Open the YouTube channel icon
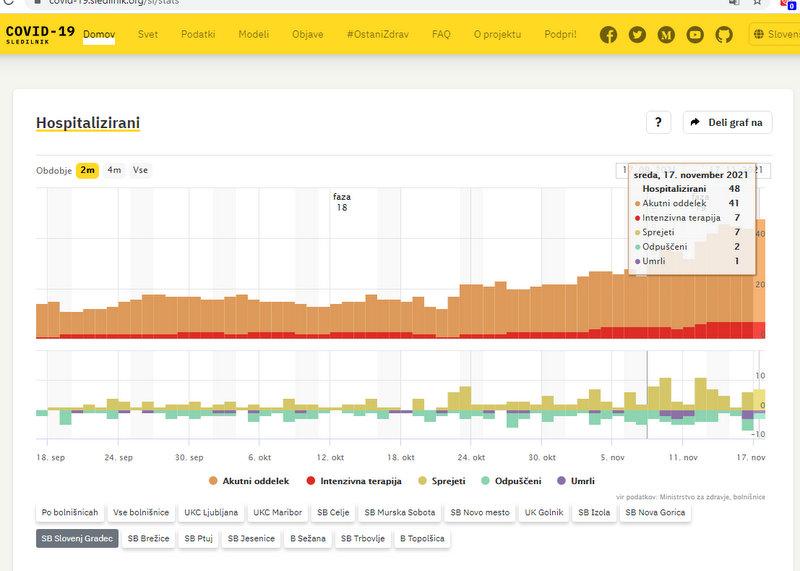This screenshot has width=800, height=571. click(x=695, y=35)
